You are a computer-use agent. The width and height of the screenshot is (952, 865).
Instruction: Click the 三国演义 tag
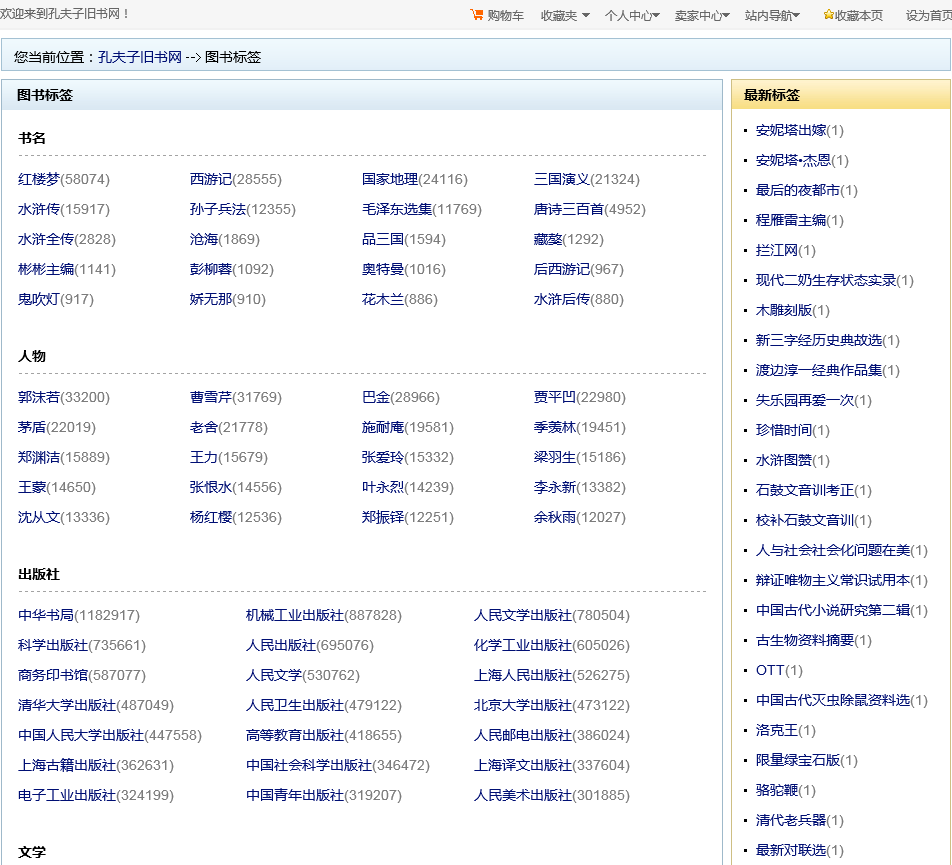coord(562,179)
